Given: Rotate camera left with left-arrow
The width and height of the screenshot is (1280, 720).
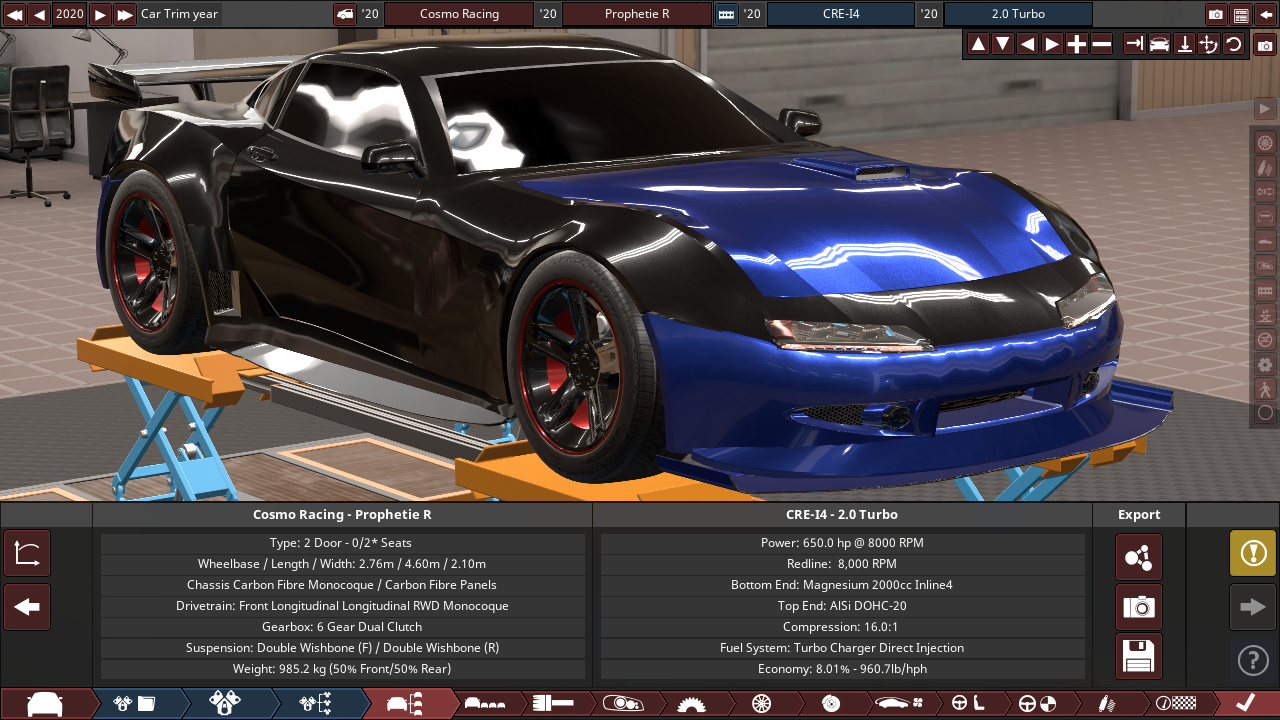Looking at the screenshot, I should coord(1027,44).
